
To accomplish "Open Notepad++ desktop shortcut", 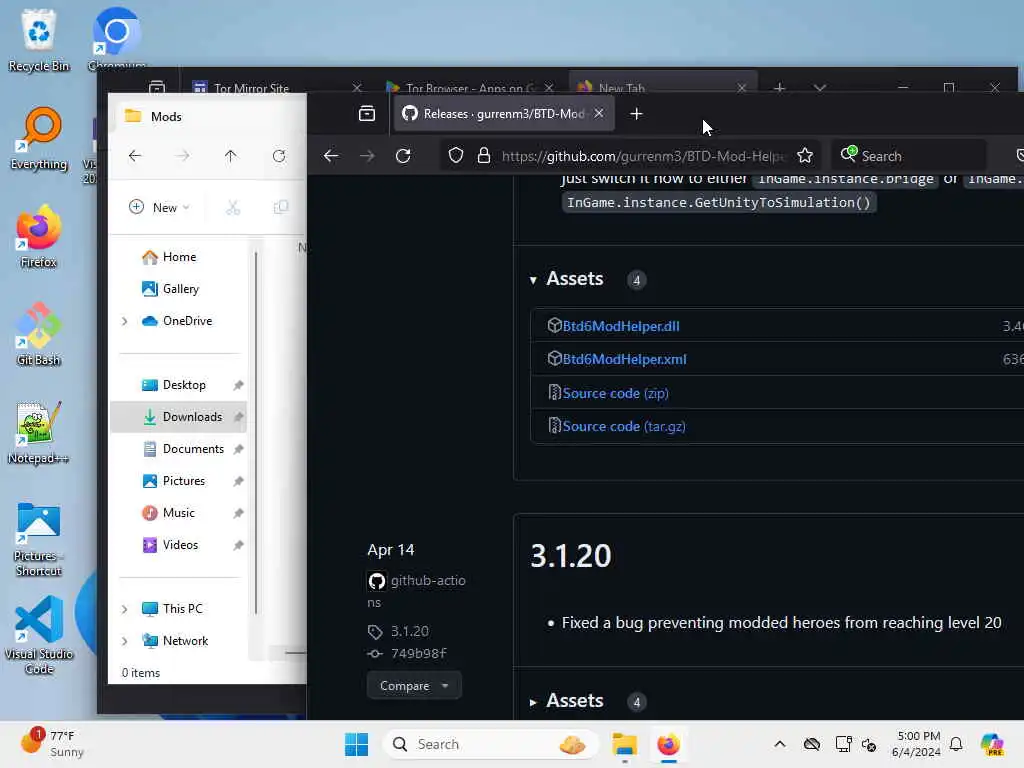I will [x=39, y=432].
